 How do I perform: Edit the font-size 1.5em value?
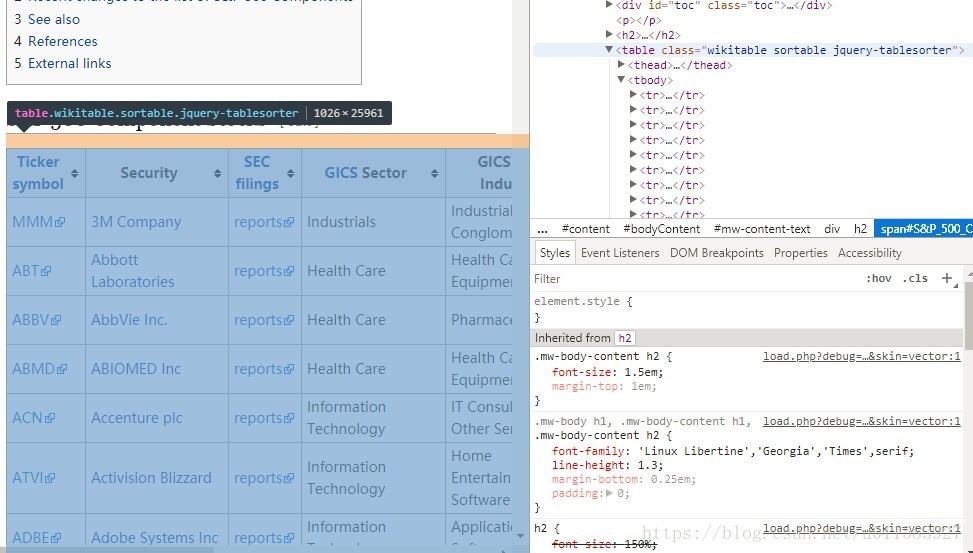click(x=641, y=372)
